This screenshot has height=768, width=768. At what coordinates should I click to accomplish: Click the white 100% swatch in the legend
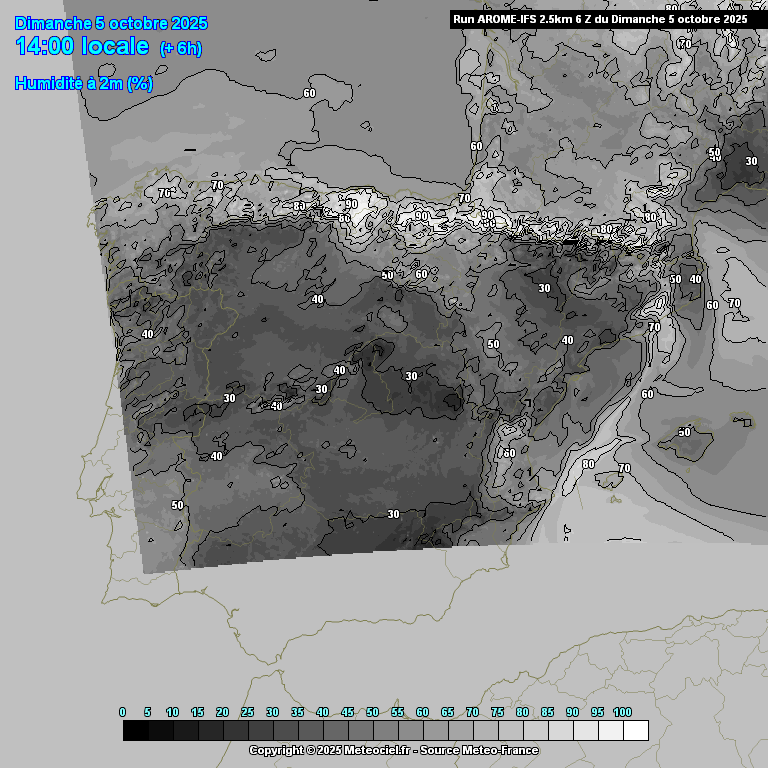(635, 731)
